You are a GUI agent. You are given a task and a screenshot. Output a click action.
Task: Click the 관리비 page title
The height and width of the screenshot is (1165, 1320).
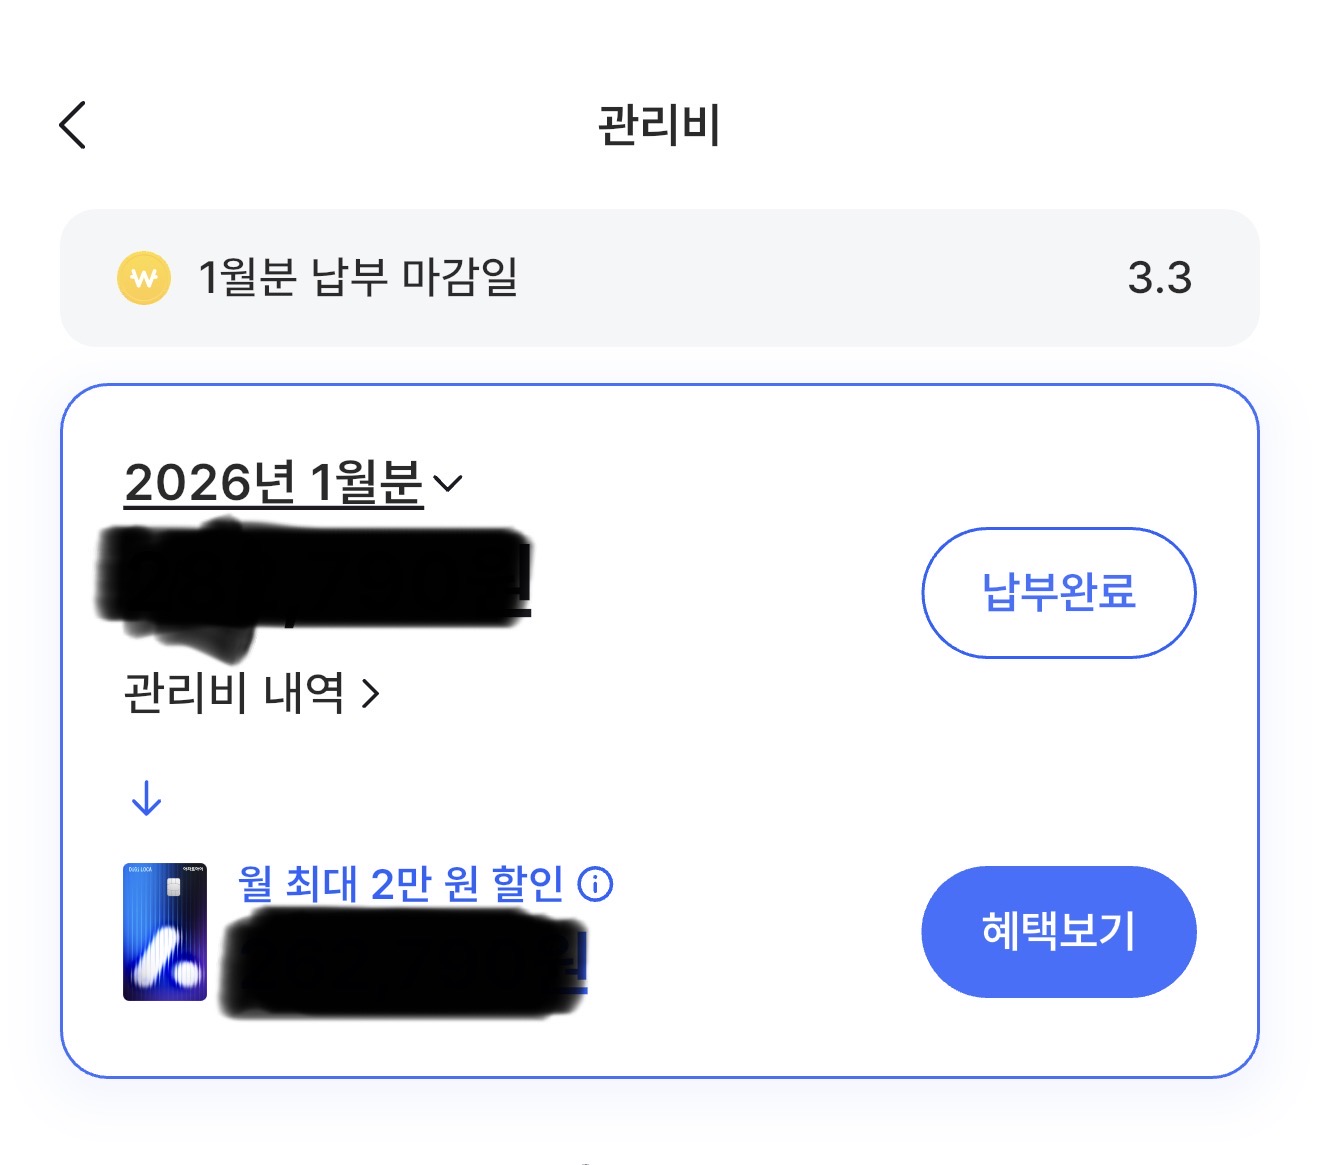click(659, 125)
